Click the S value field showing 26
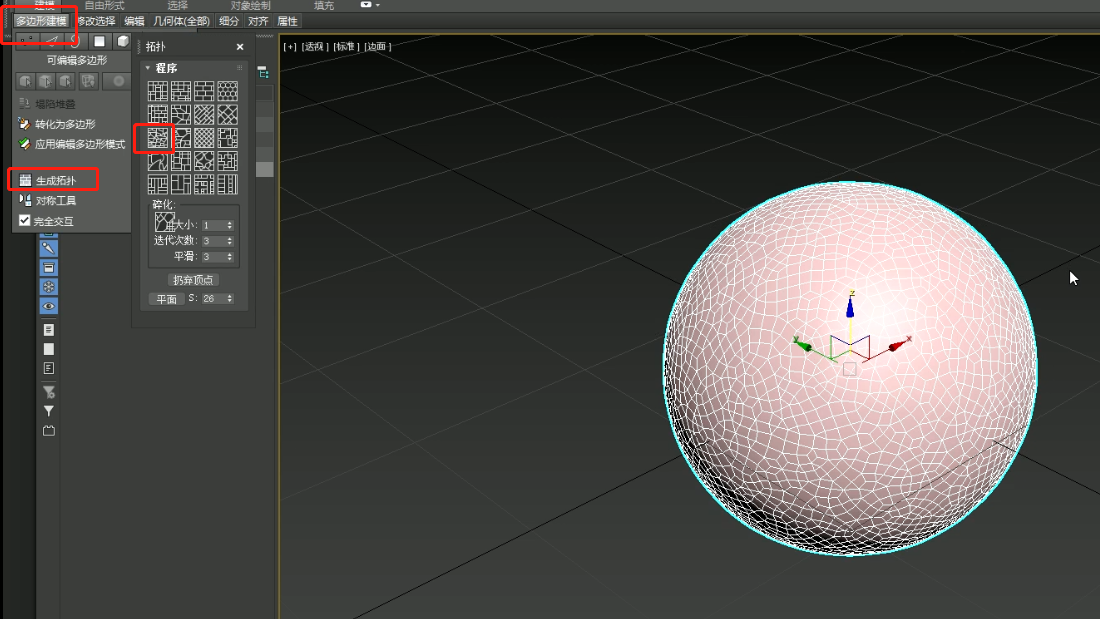This screenshot has height=619, width=1100. pos(213,299)
